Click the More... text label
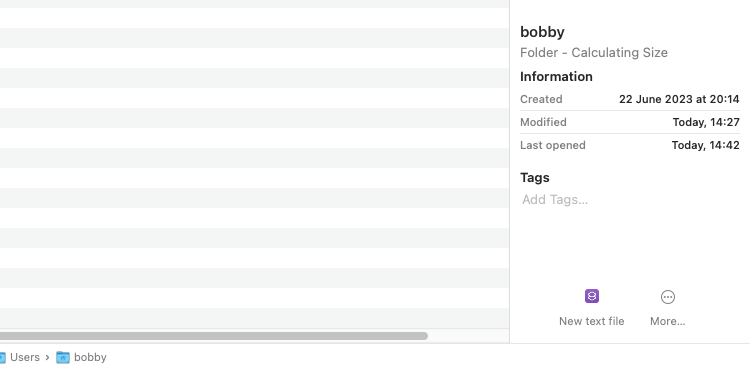The width and height of the screenshot is (750, 371). (668, 321)
